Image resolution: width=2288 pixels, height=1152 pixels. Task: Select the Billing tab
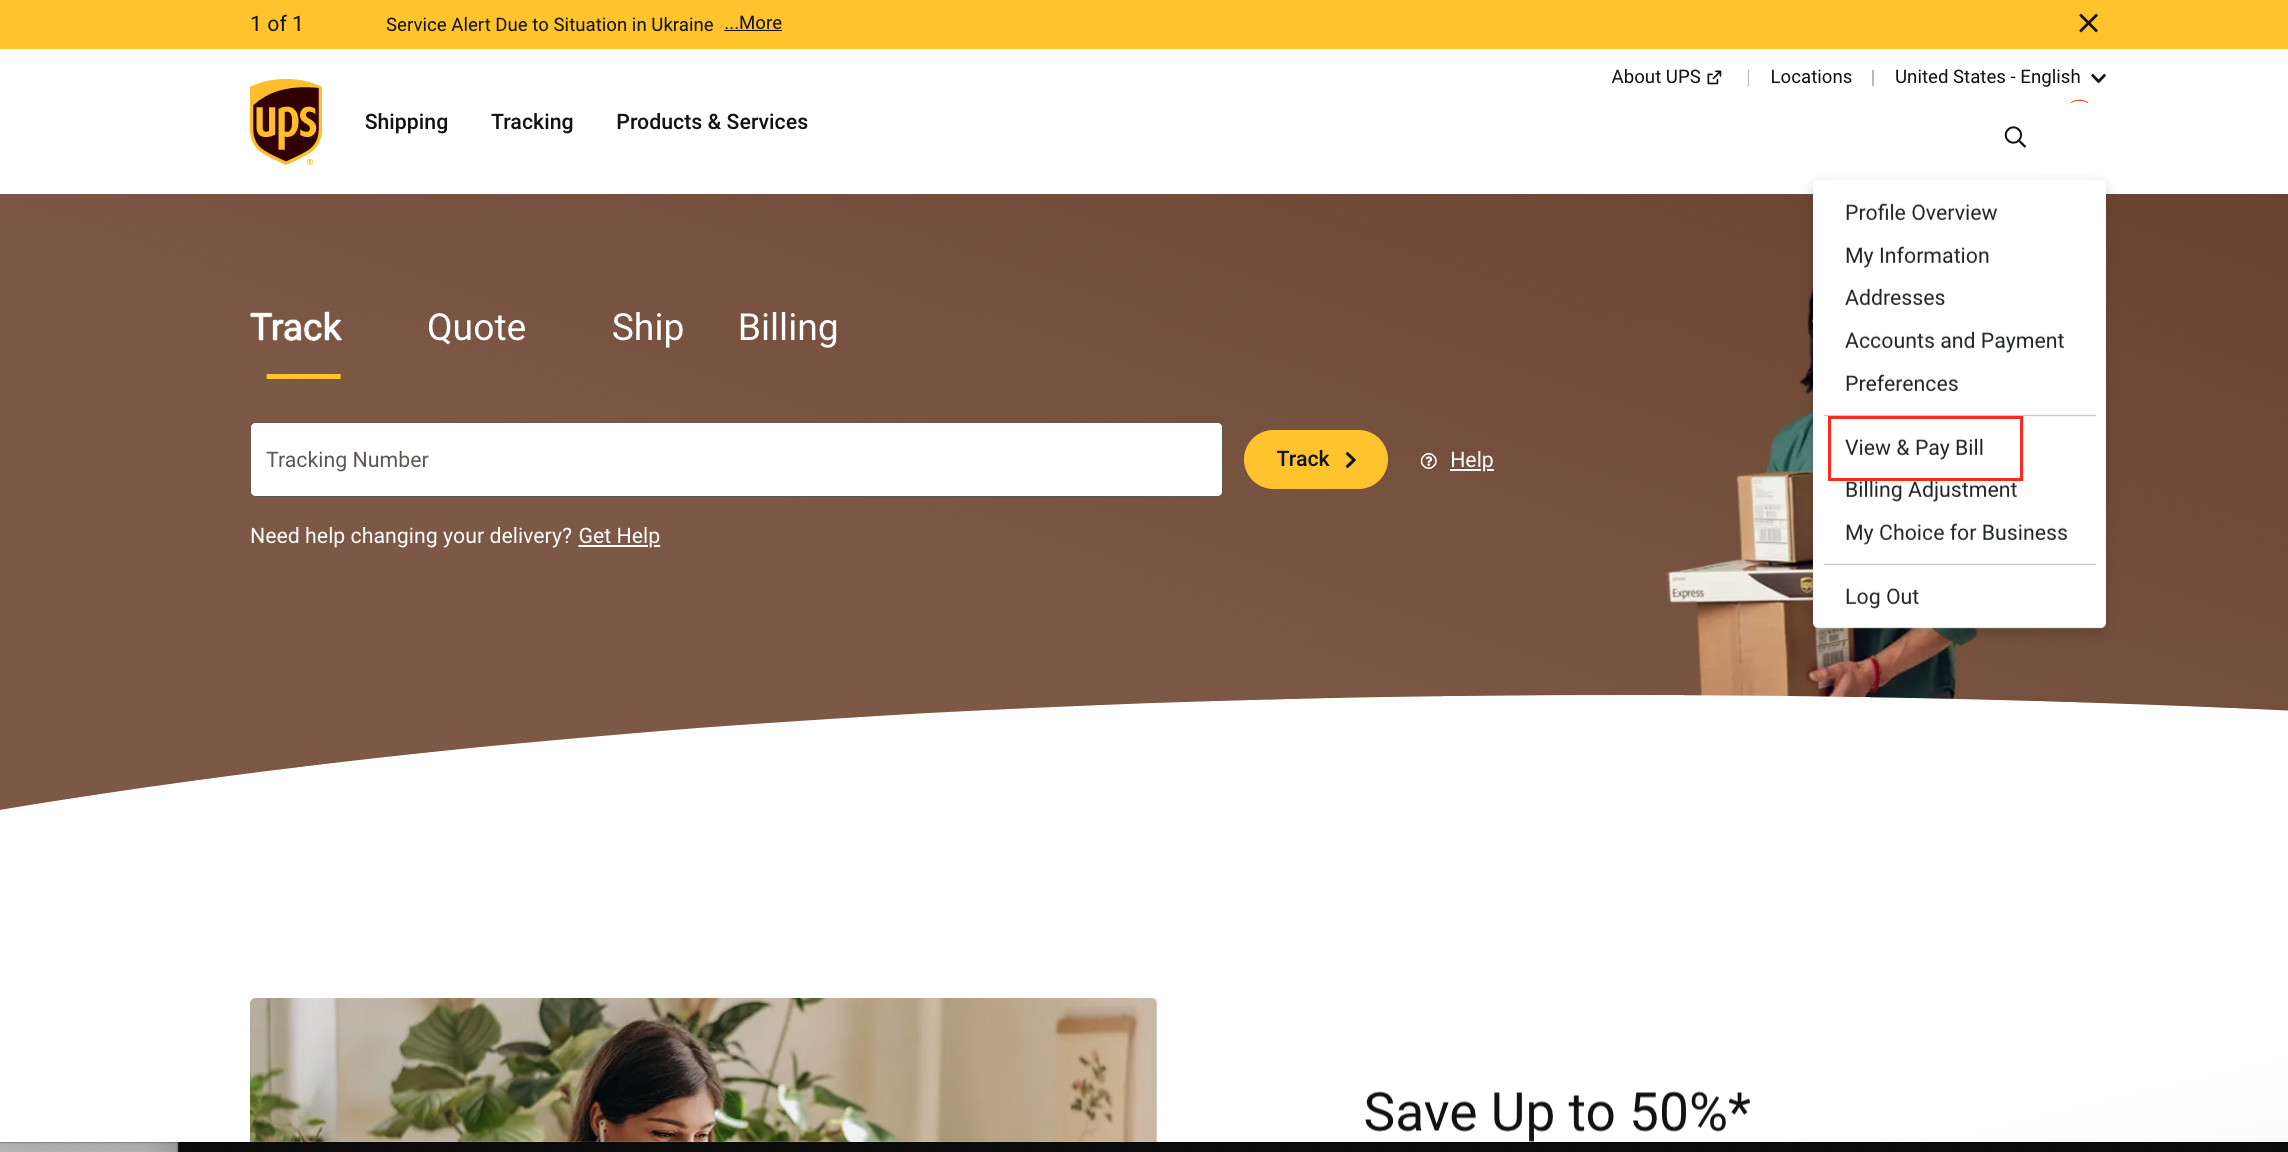click(787, 326)
